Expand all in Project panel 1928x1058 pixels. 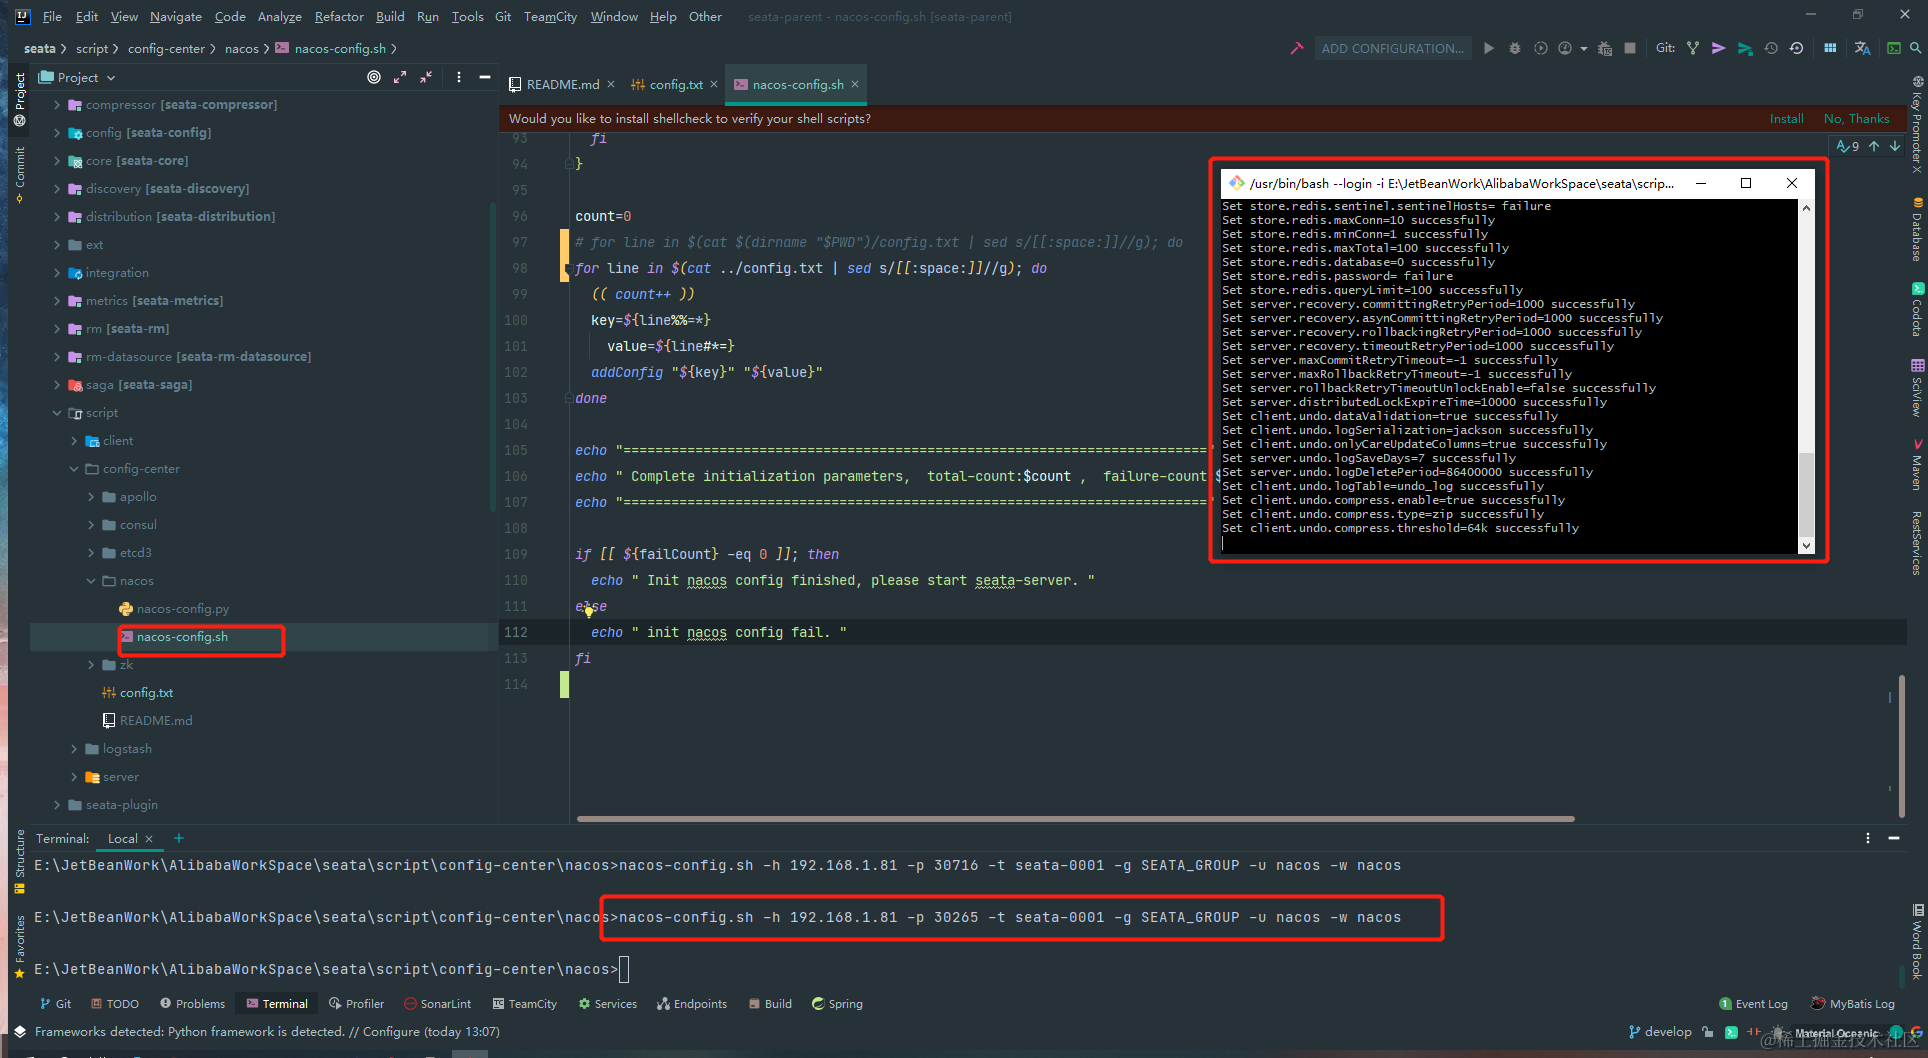click(400, 77)
